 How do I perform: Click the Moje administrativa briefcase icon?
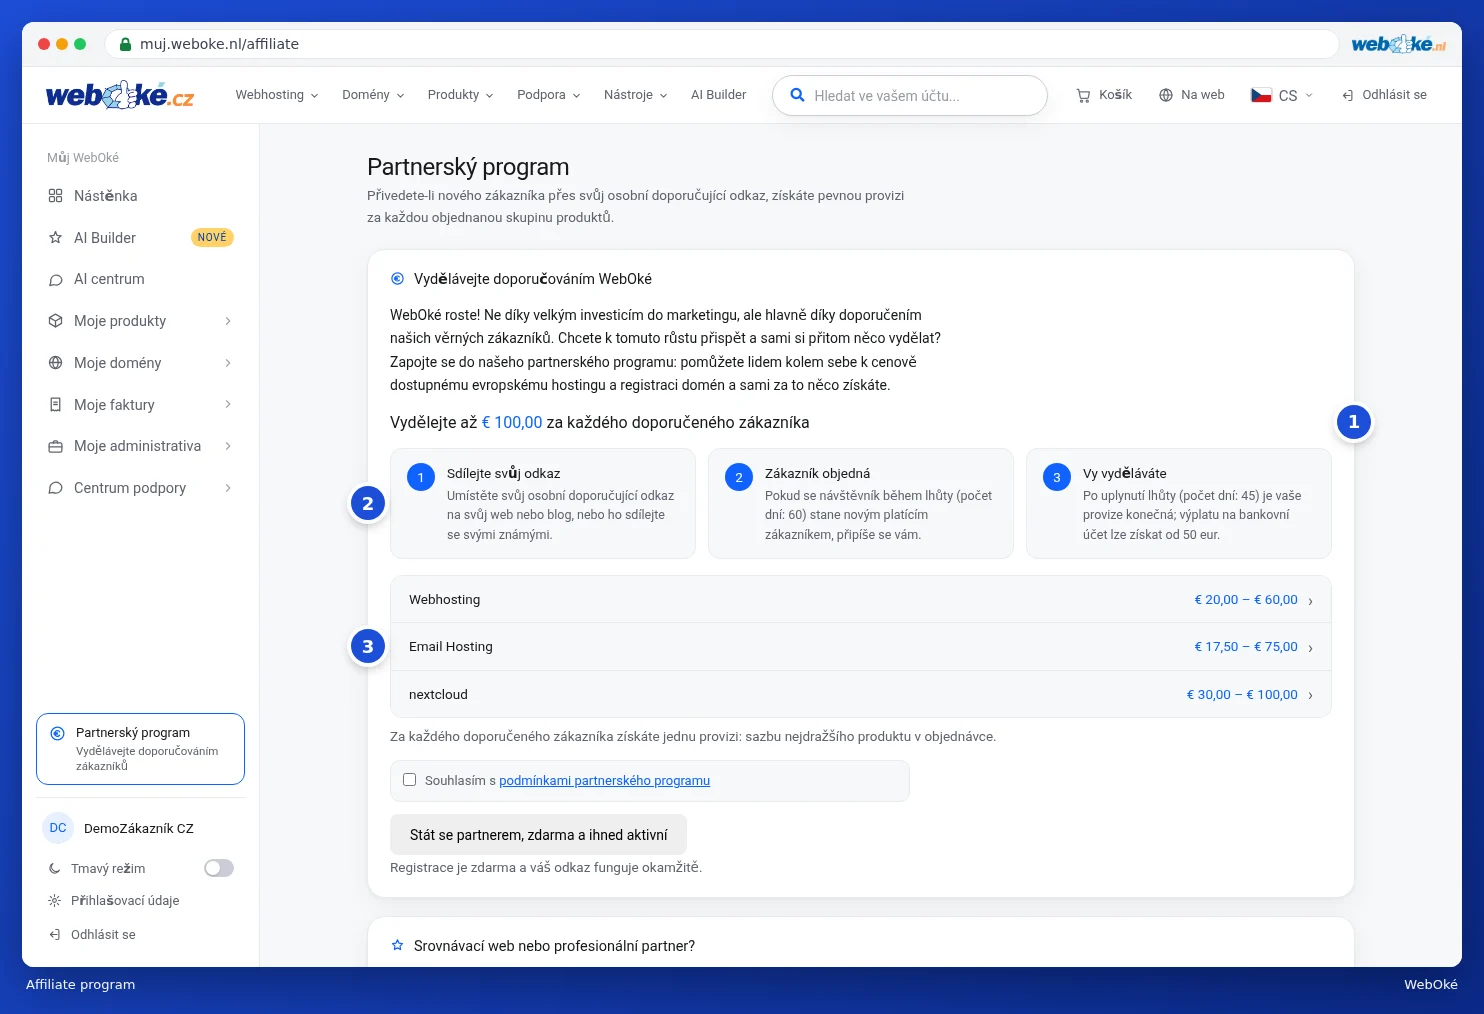click(x=55, y=446)
